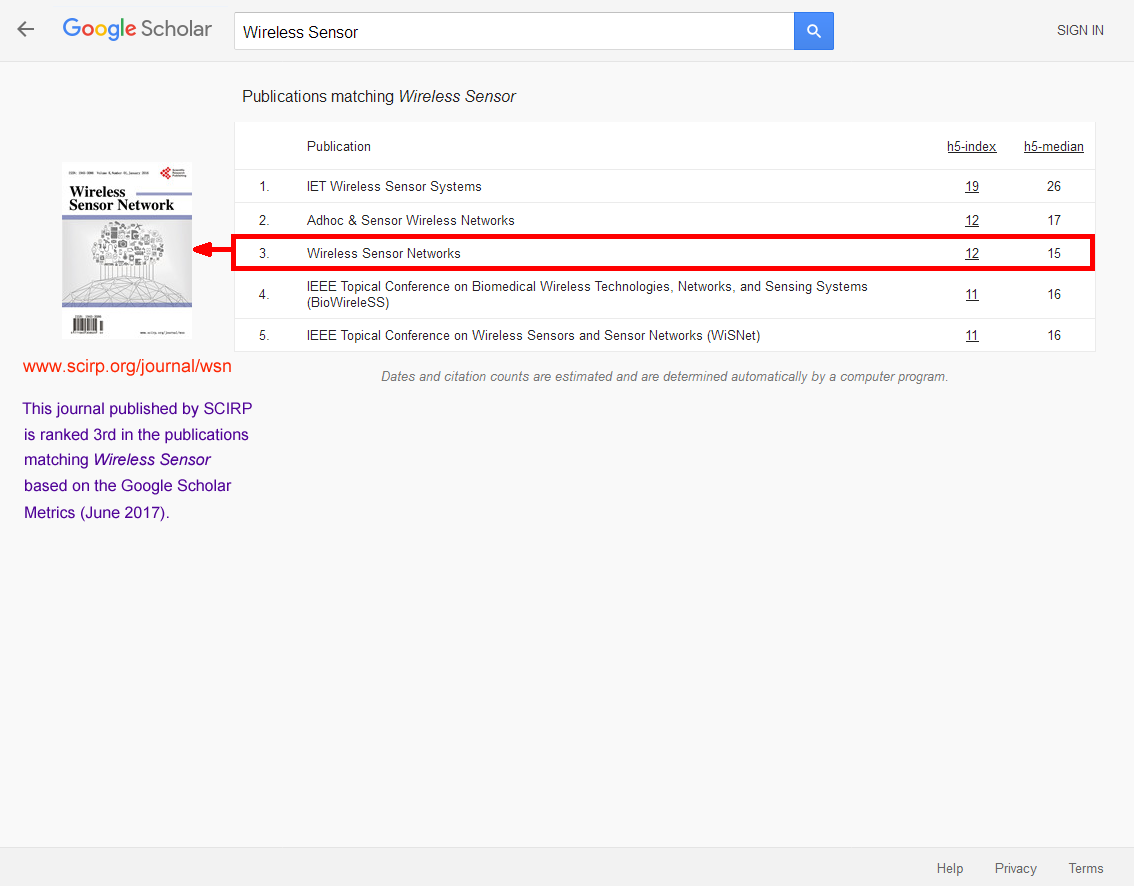The width and height of the screenshot is (1134, 886).
Task: Click h5-median value 16 for the BioWireleSS conference
Action: (x=1054, y=294)
